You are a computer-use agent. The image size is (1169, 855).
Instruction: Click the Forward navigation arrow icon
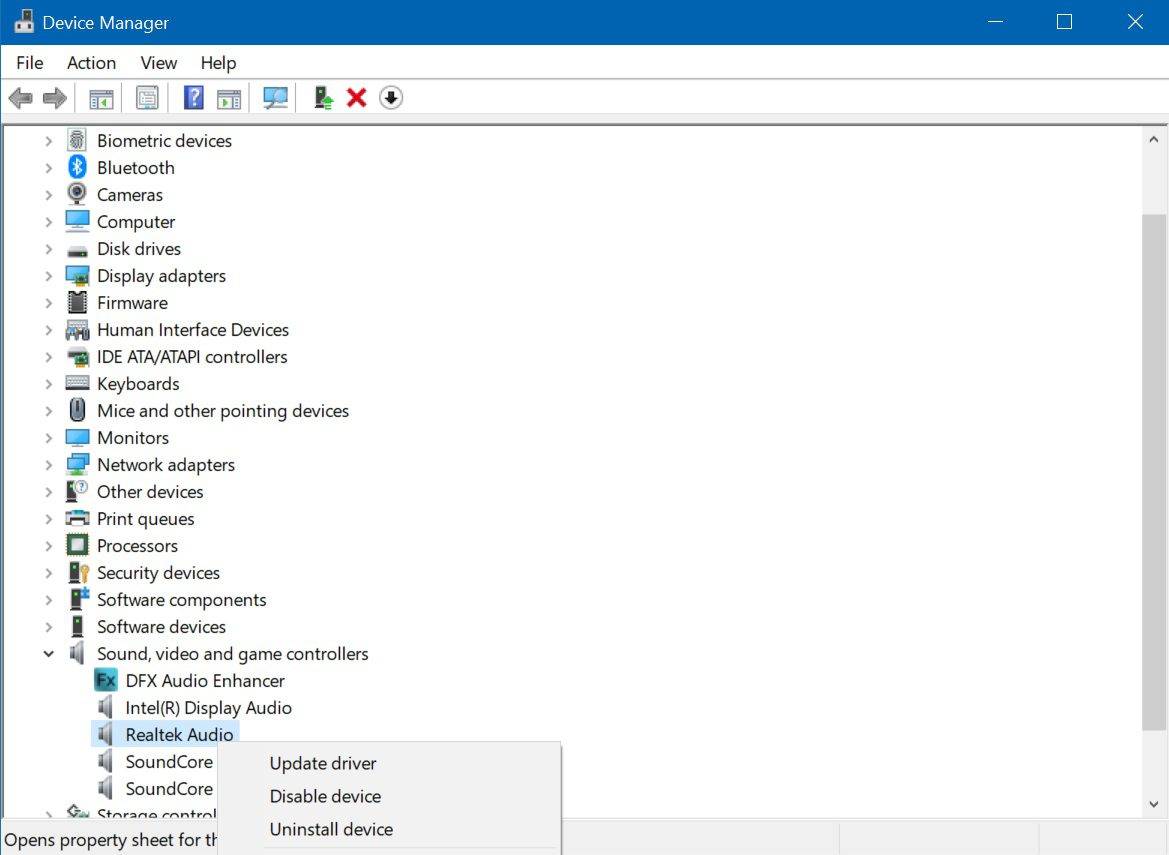point(53,97)
